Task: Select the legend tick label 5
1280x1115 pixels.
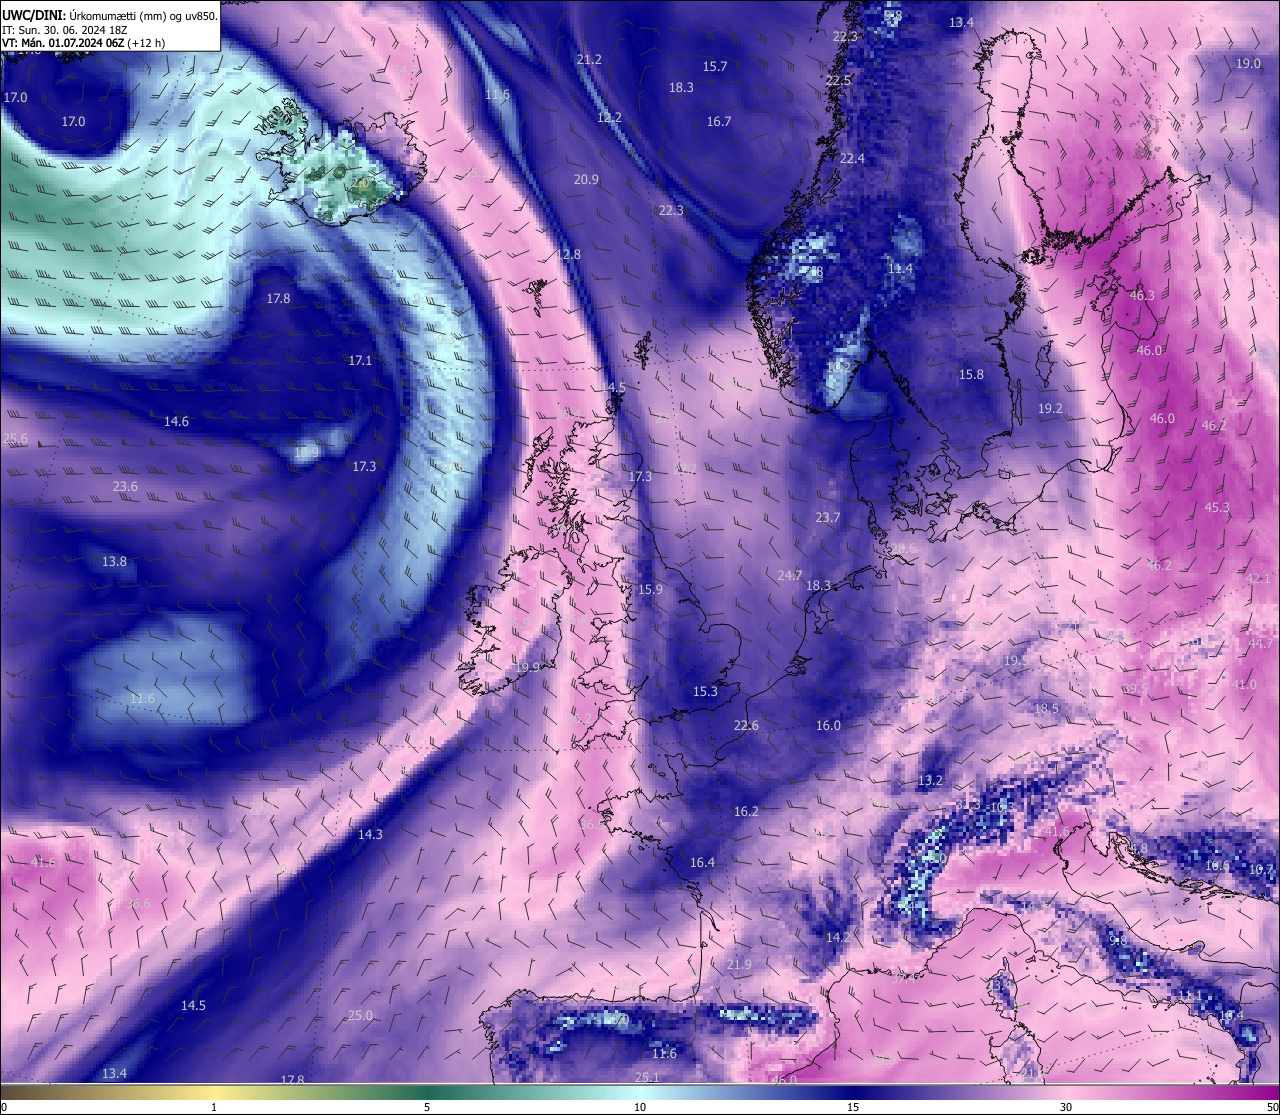Action: [427, 1107]
